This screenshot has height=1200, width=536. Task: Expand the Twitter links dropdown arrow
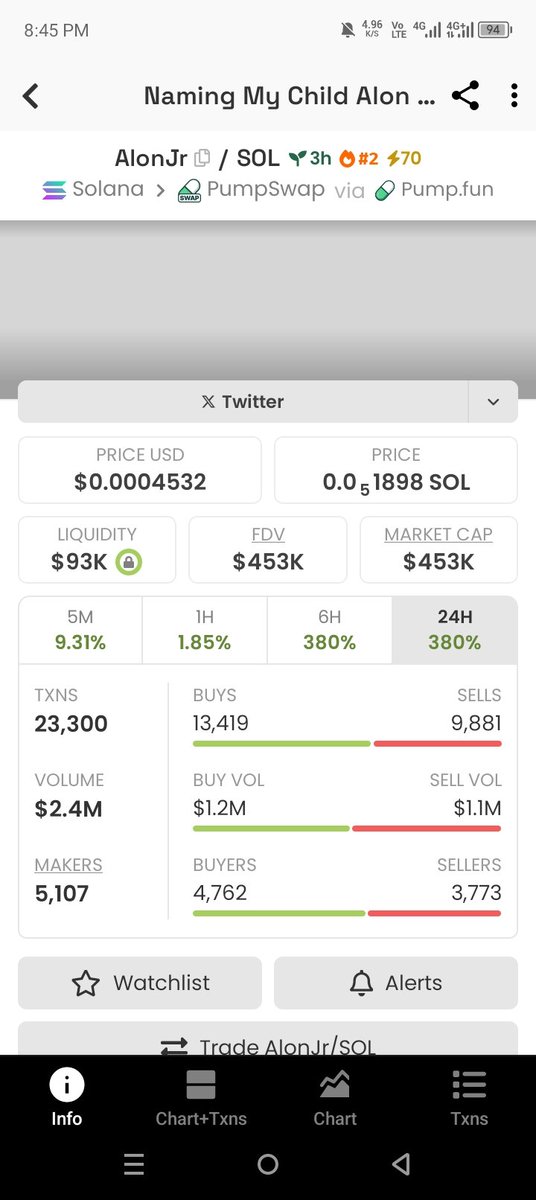(493, 402)
